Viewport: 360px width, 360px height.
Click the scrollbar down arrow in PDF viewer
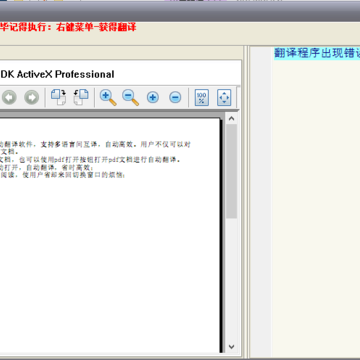pyautogui.click(x=232, y=347)
